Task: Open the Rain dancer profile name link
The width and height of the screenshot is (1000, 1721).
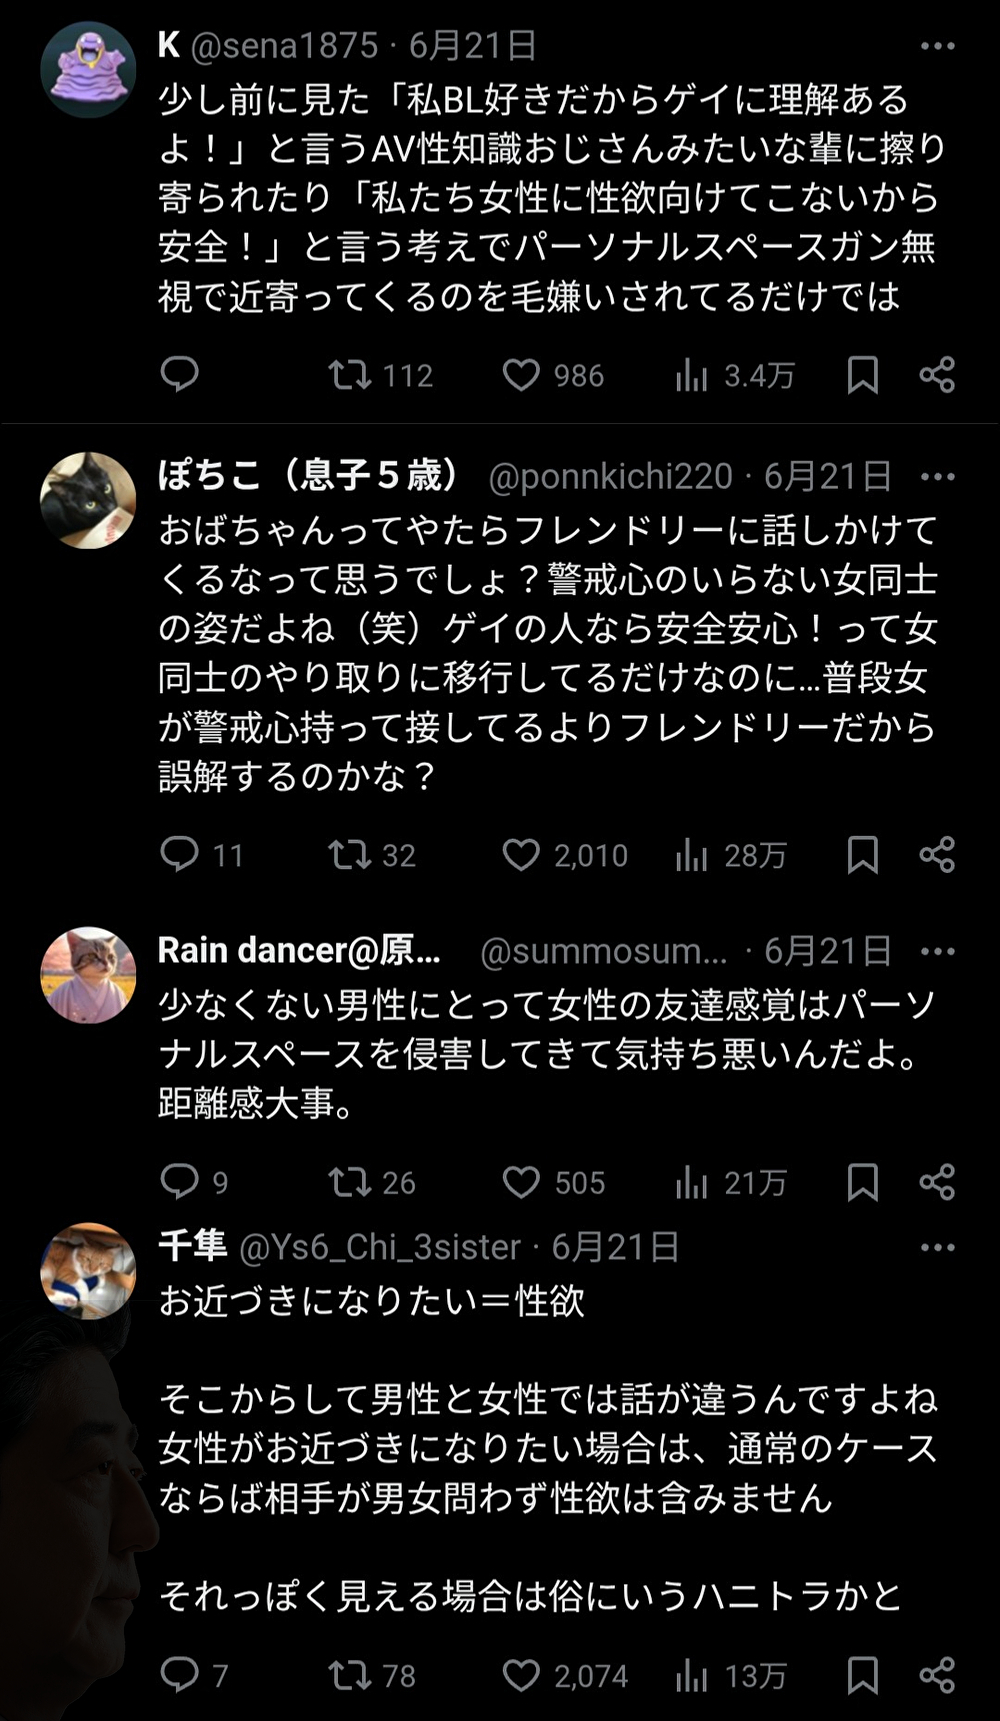Action: [x=299, y=951]
